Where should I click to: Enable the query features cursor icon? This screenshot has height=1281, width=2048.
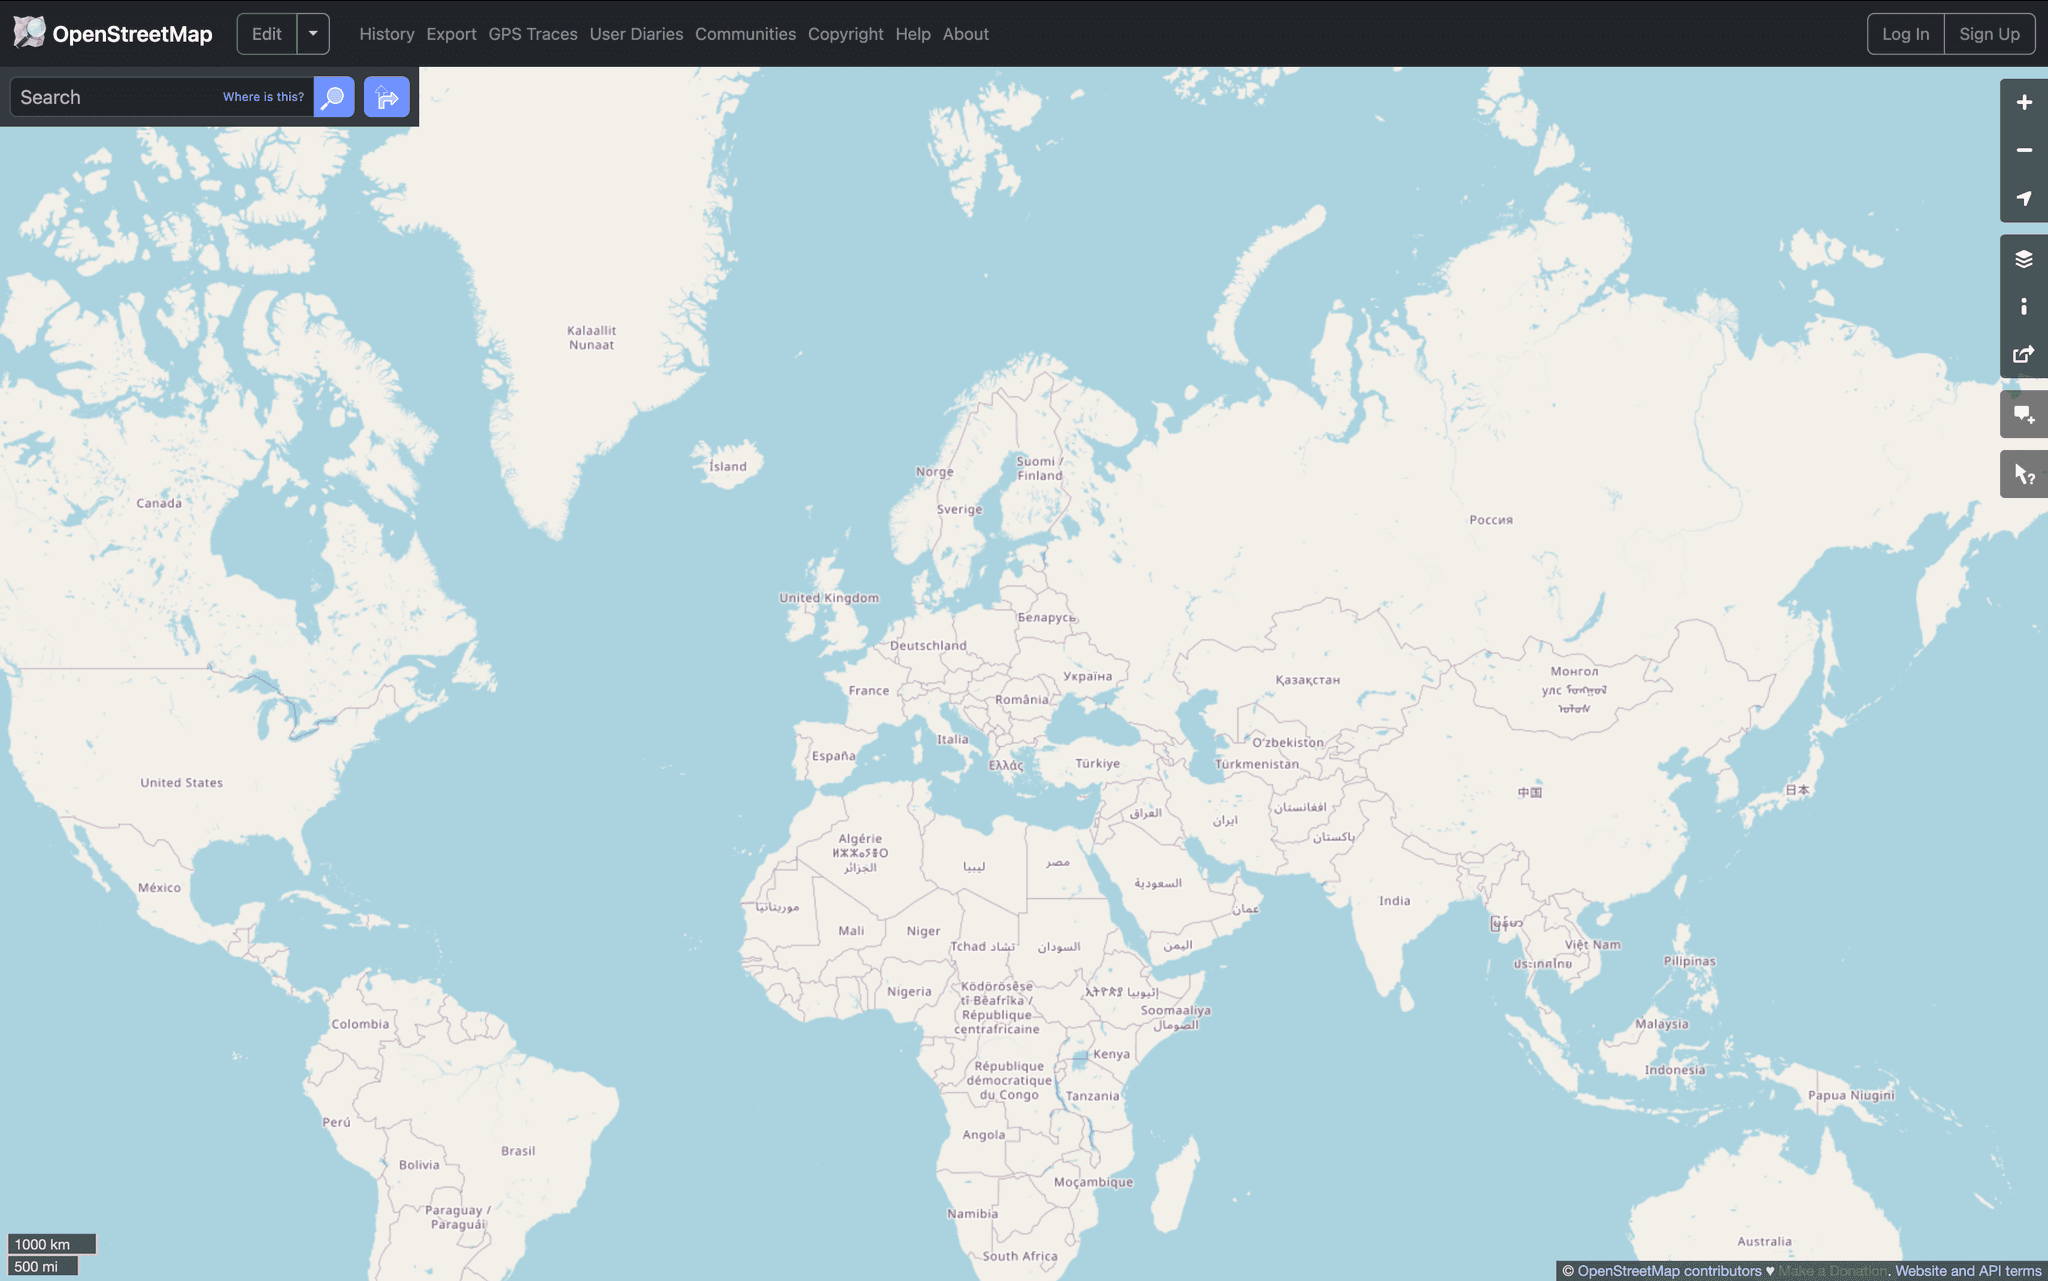[x=2024, y=473]
